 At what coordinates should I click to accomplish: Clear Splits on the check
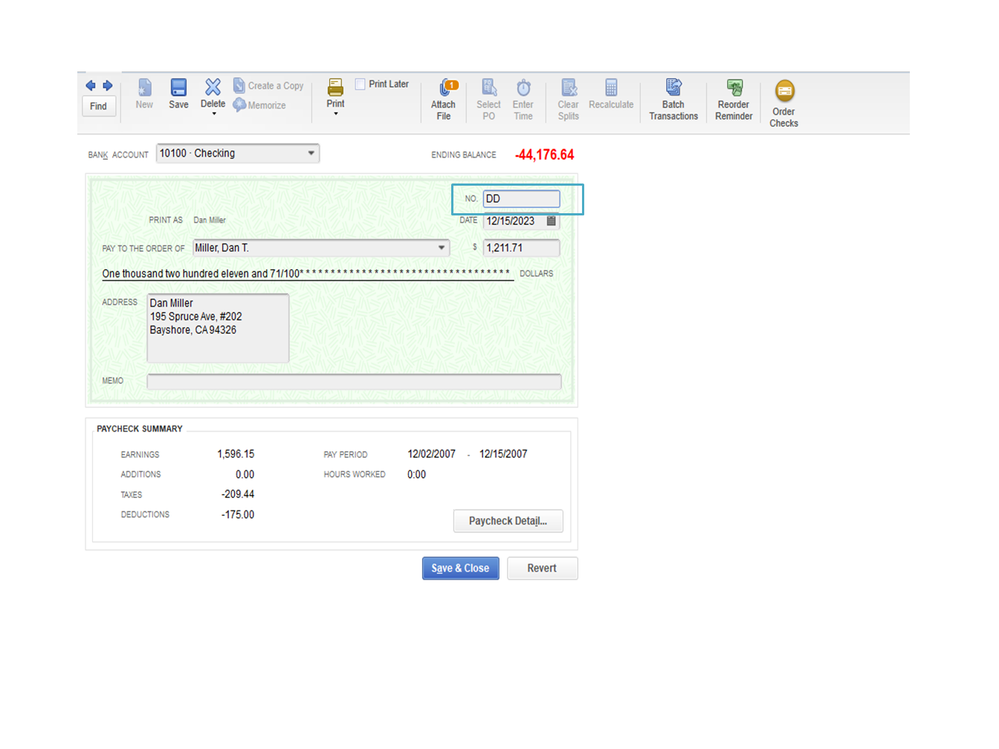[x=568, y=100]
